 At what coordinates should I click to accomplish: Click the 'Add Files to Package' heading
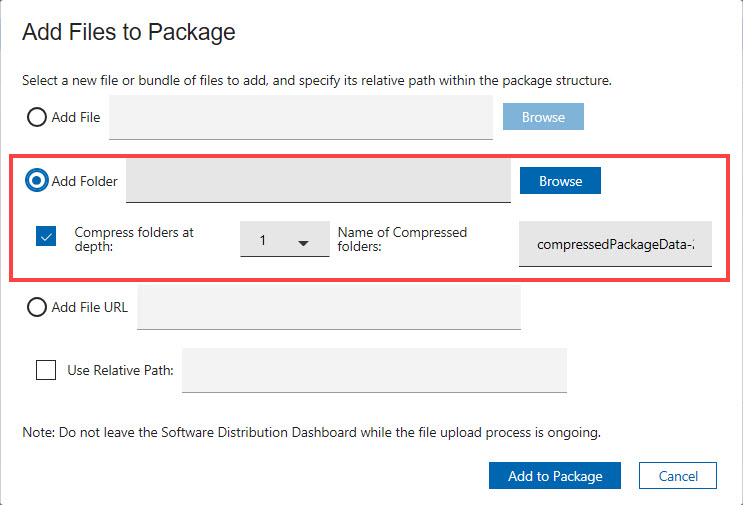coord(129,32)
